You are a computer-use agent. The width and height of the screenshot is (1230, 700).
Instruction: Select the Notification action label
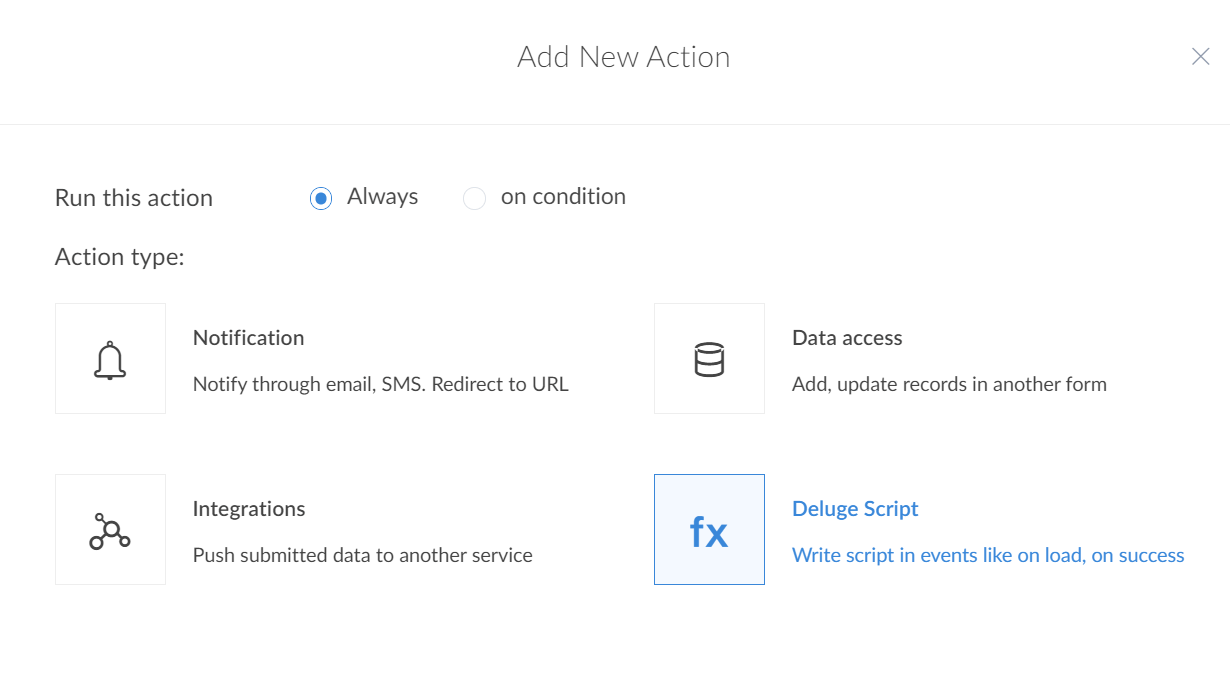[248, 338]
